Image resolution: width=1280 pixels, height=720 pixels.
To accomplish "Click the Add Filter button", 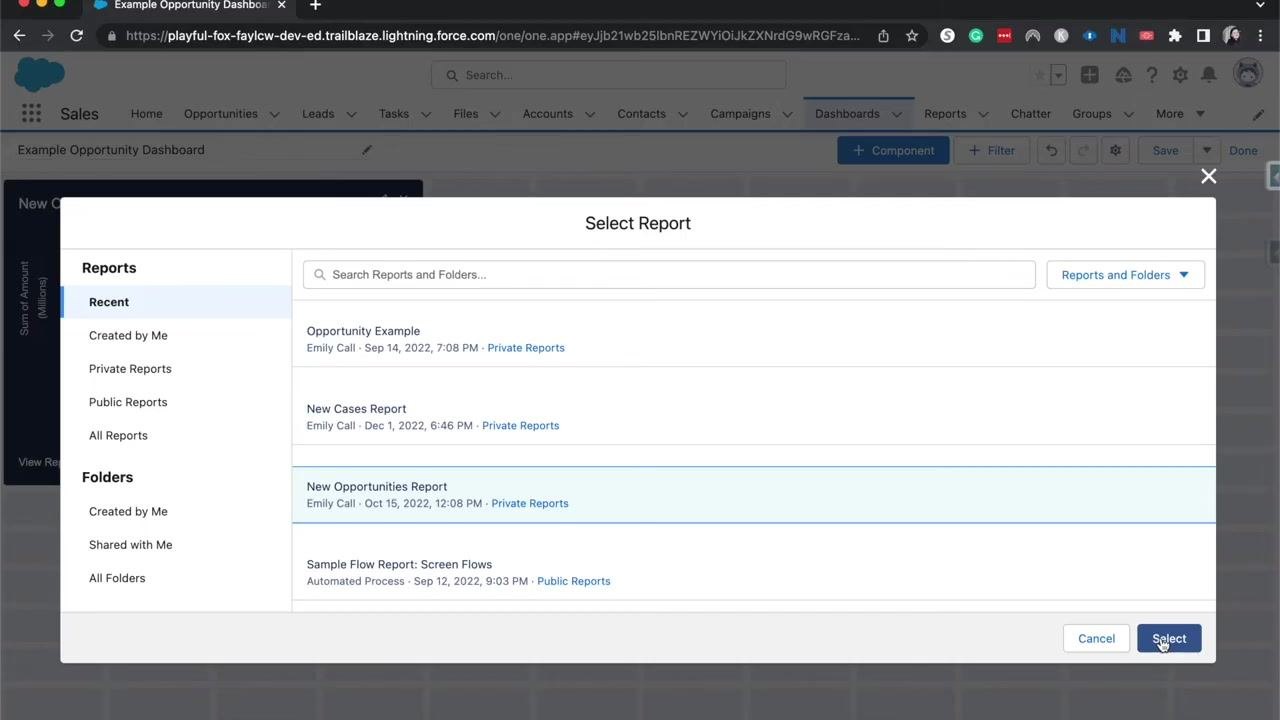I will click(x=992, y=150).
